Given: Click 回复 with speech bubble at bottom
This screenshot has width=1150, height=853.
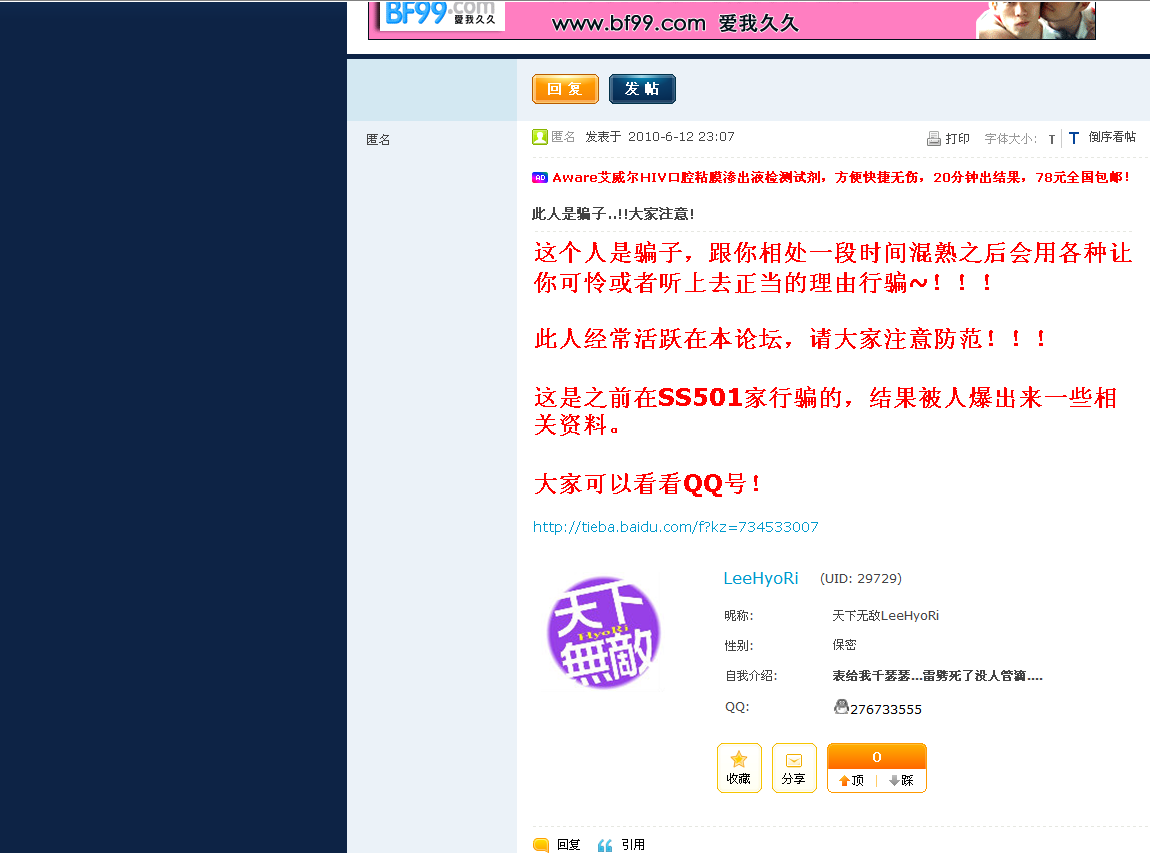Looking at the screenshot, I should pyautogui.click(x=557, y=845).
